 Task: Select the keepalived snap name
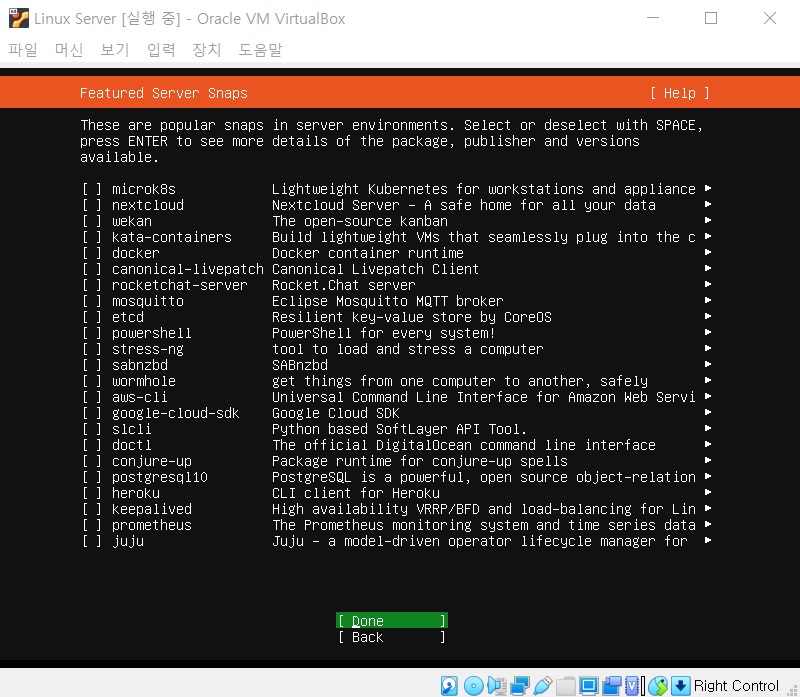[x=152, y=509]
